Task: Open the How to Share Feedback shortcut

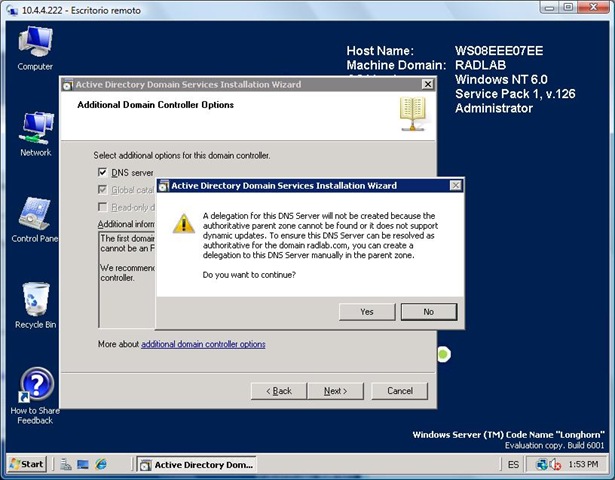Action: click(35, 388)
